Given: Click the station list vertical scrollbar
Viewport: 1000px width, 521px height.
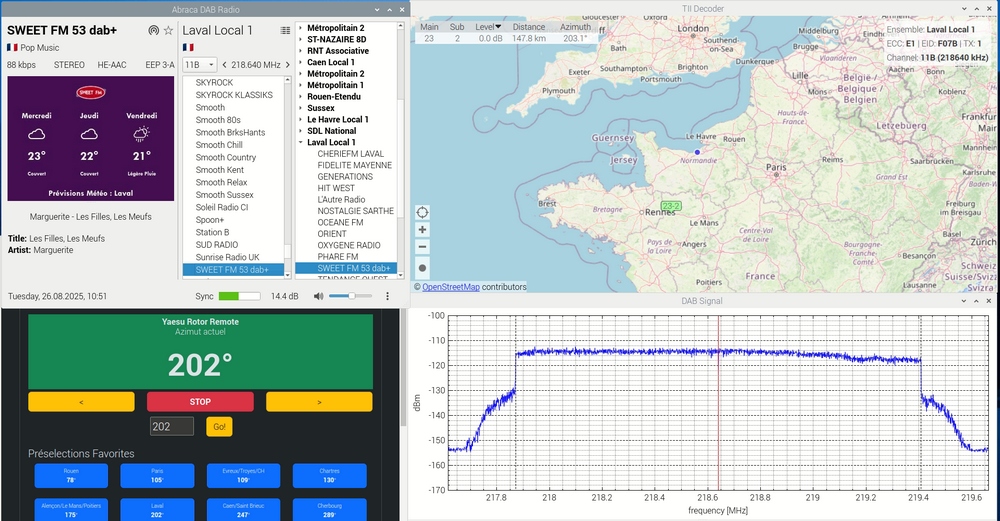Looking at the screenshot, I should [287, 252].
